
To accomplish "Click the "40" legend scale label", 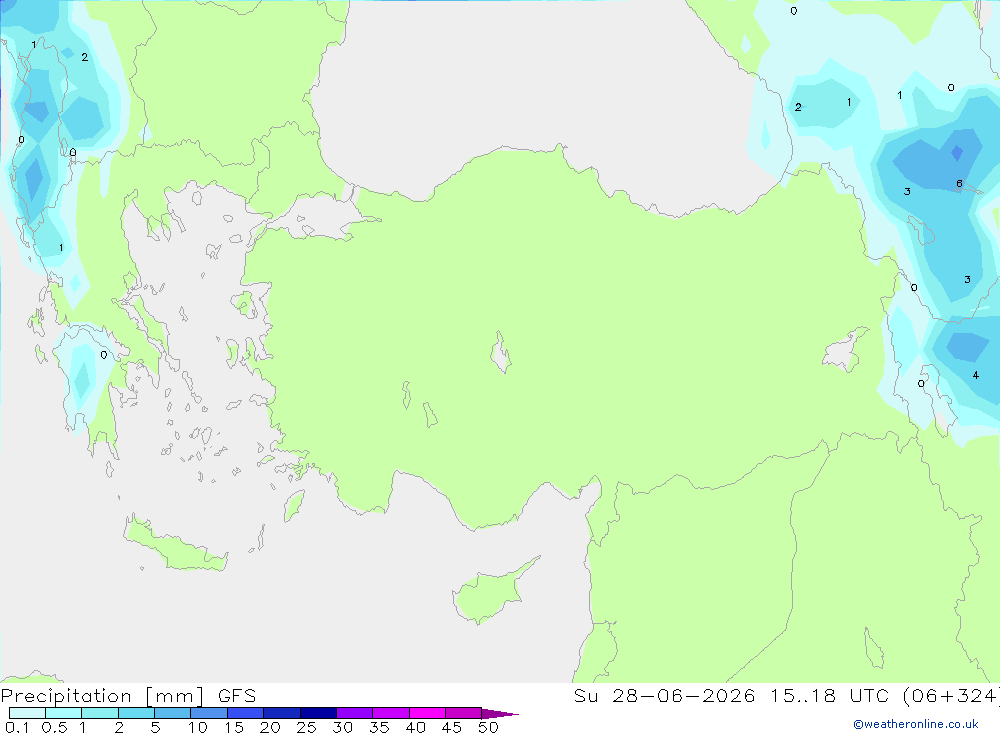I will coord(416,727).
